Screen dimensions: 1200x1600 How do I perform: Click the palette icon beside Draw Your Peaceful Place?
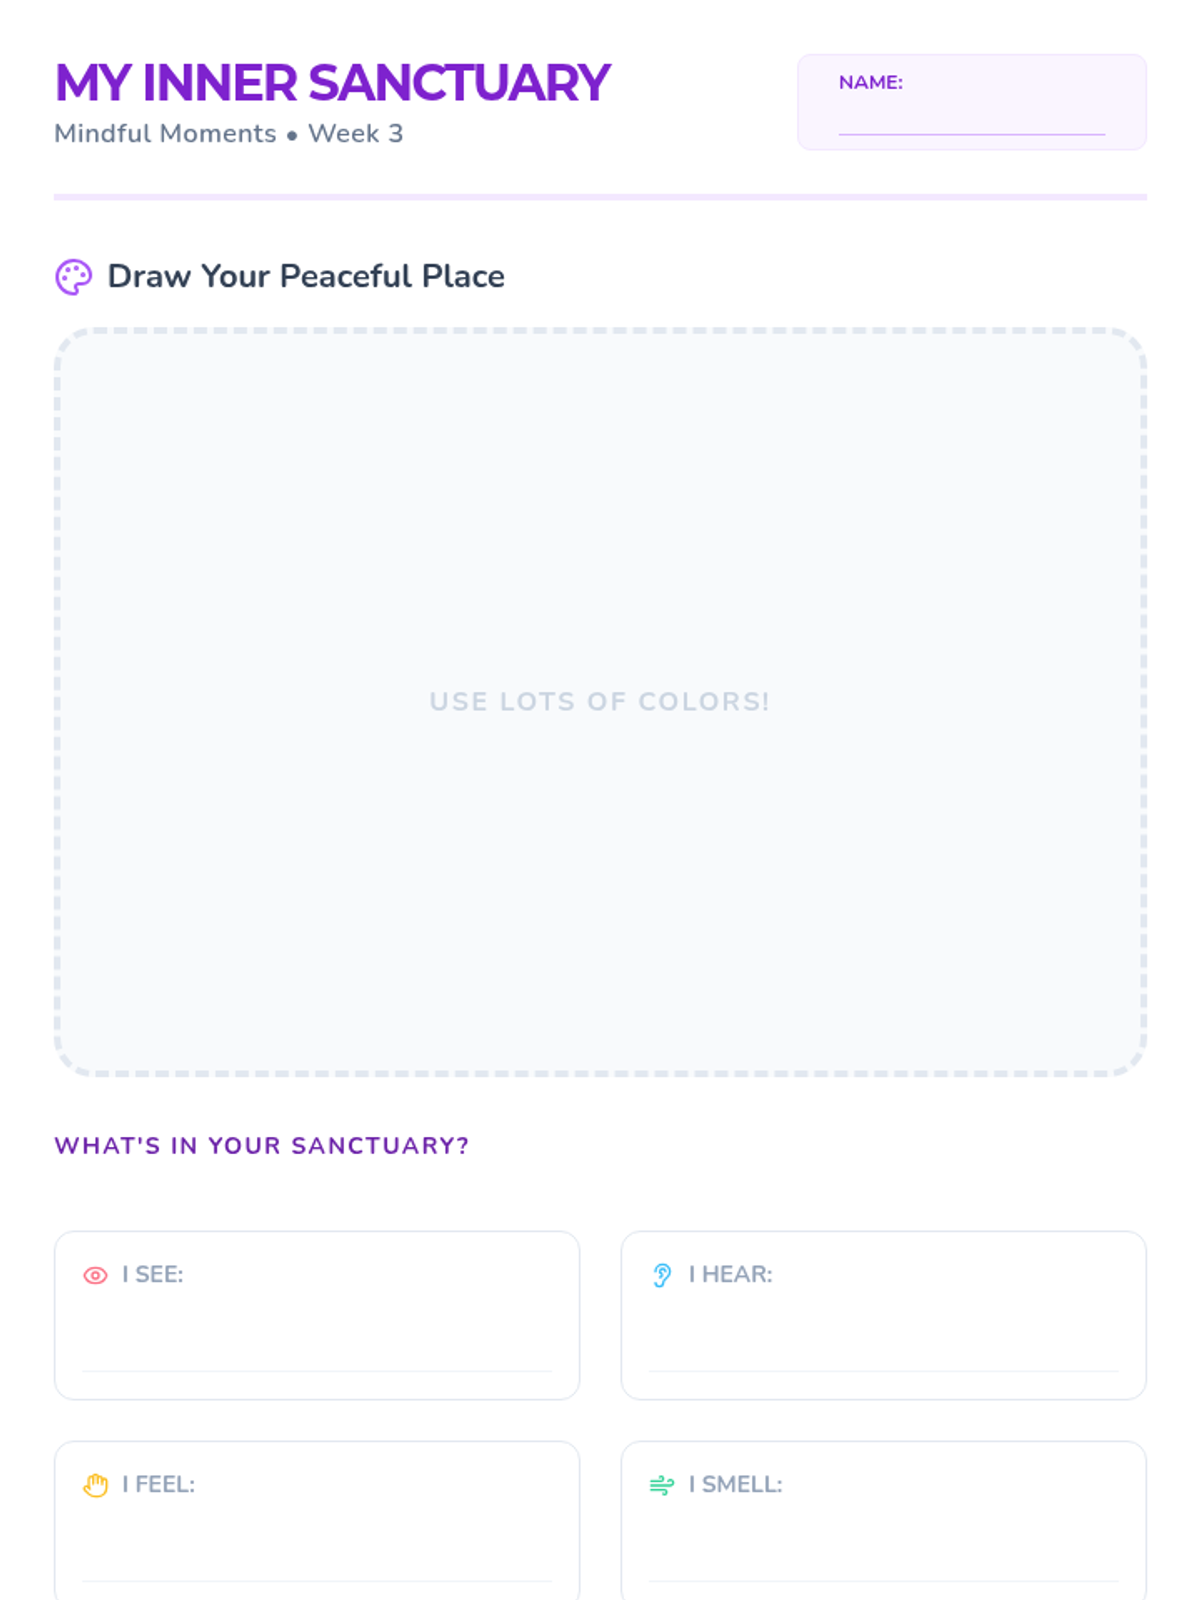pyautogui.click(x=73, y=277)
